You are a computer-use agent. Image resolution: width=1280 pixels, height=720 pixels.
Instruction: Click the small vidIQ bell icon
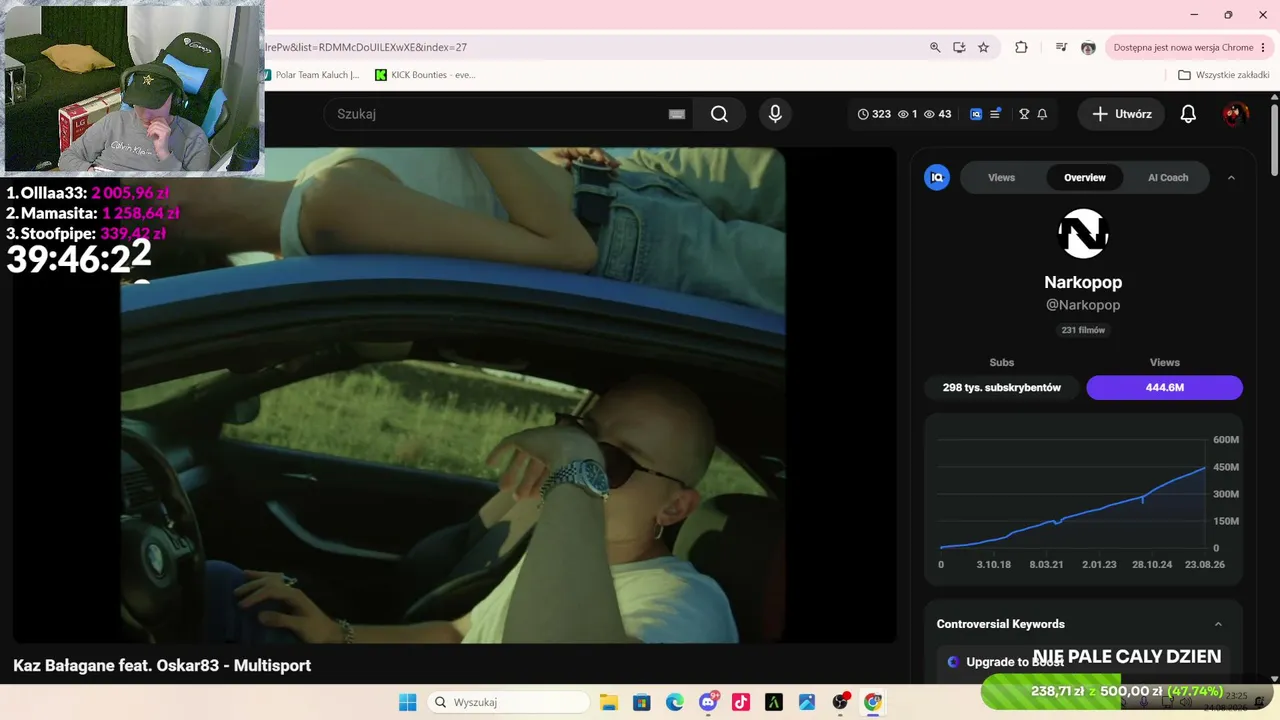point(1042,114)
